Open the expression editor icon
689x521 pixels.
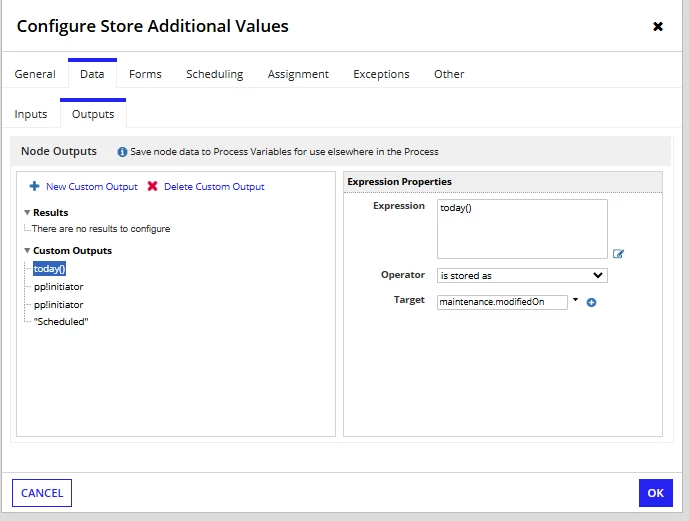click(618, 254)
